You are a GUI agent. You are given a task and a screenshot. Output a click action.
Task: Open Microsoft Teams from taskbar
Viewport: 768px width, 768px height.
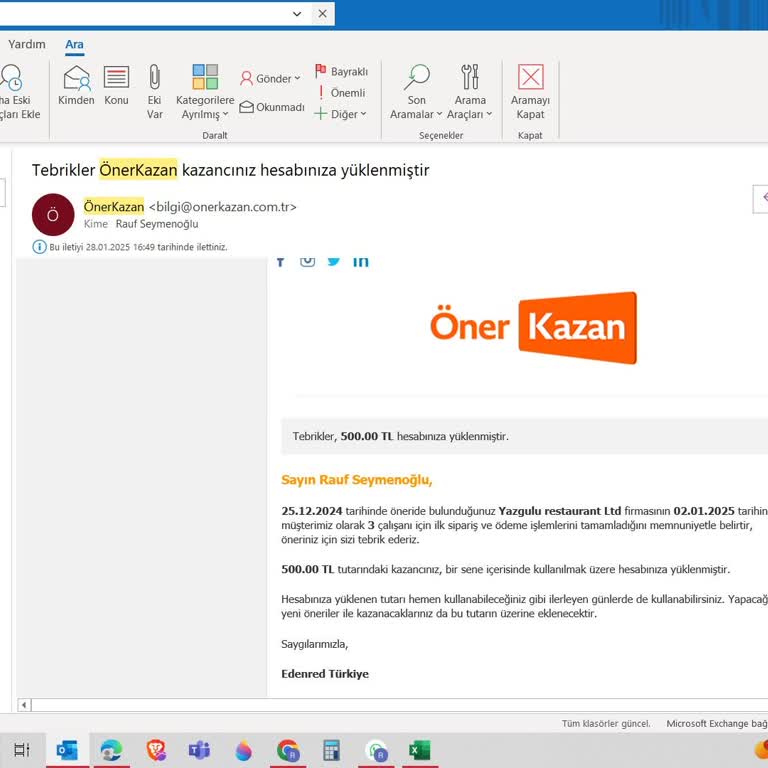pyautogui.click(x=199, y=750)
